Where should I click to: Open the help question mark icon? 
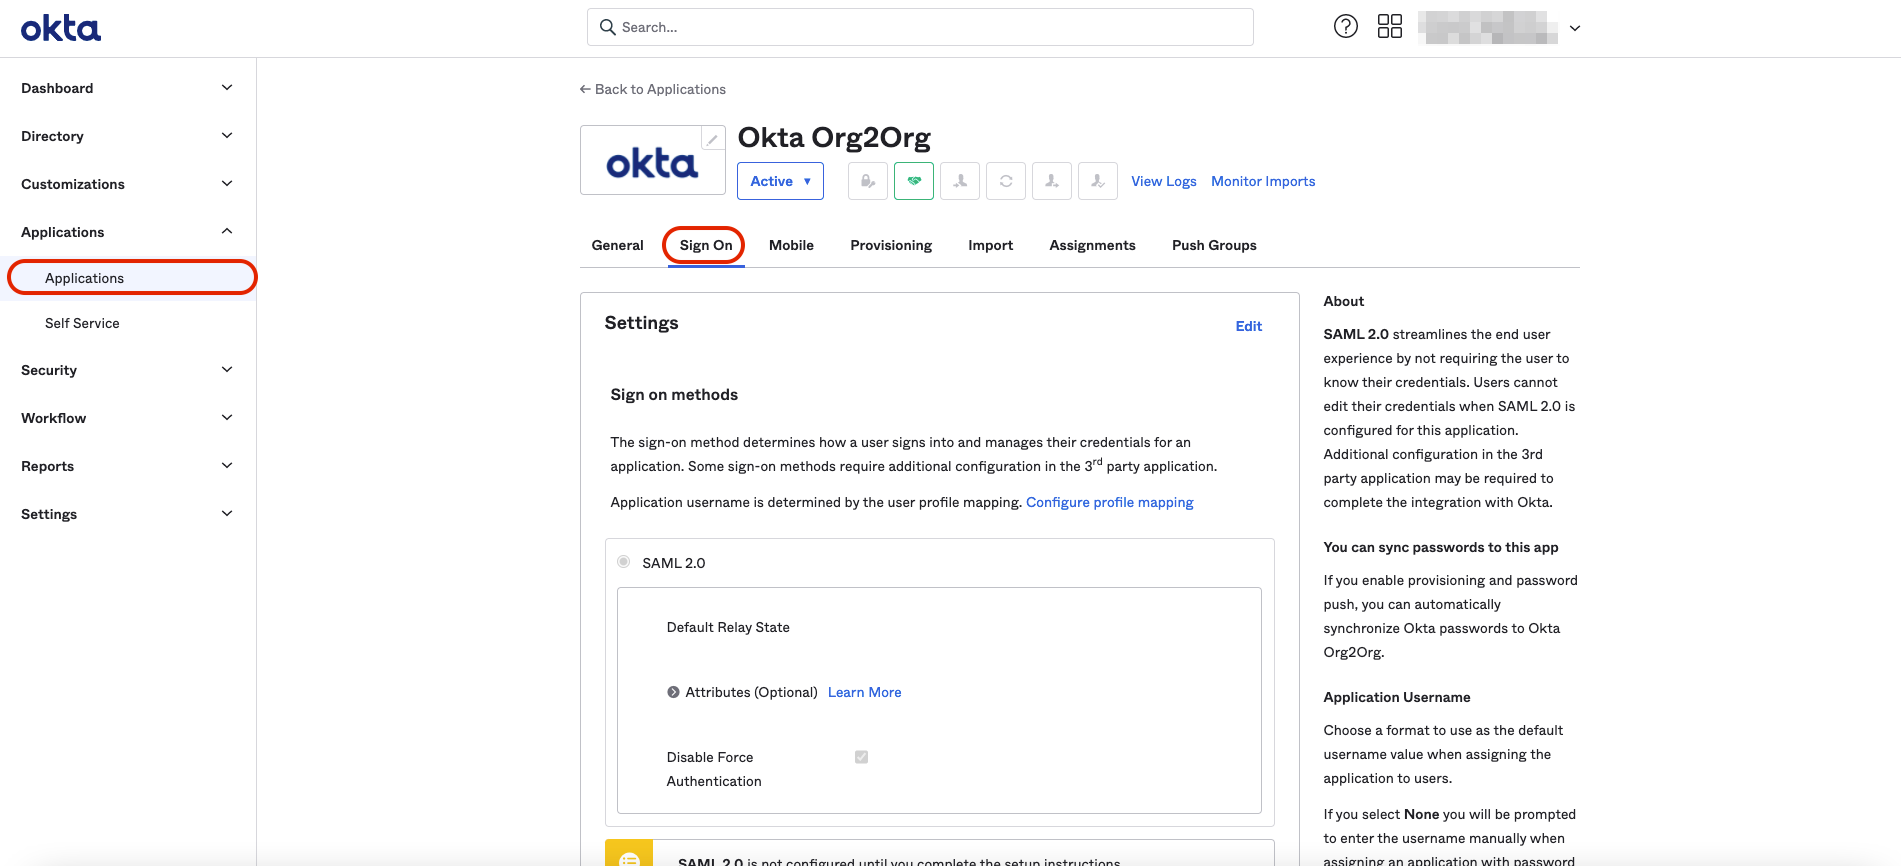1345,27
